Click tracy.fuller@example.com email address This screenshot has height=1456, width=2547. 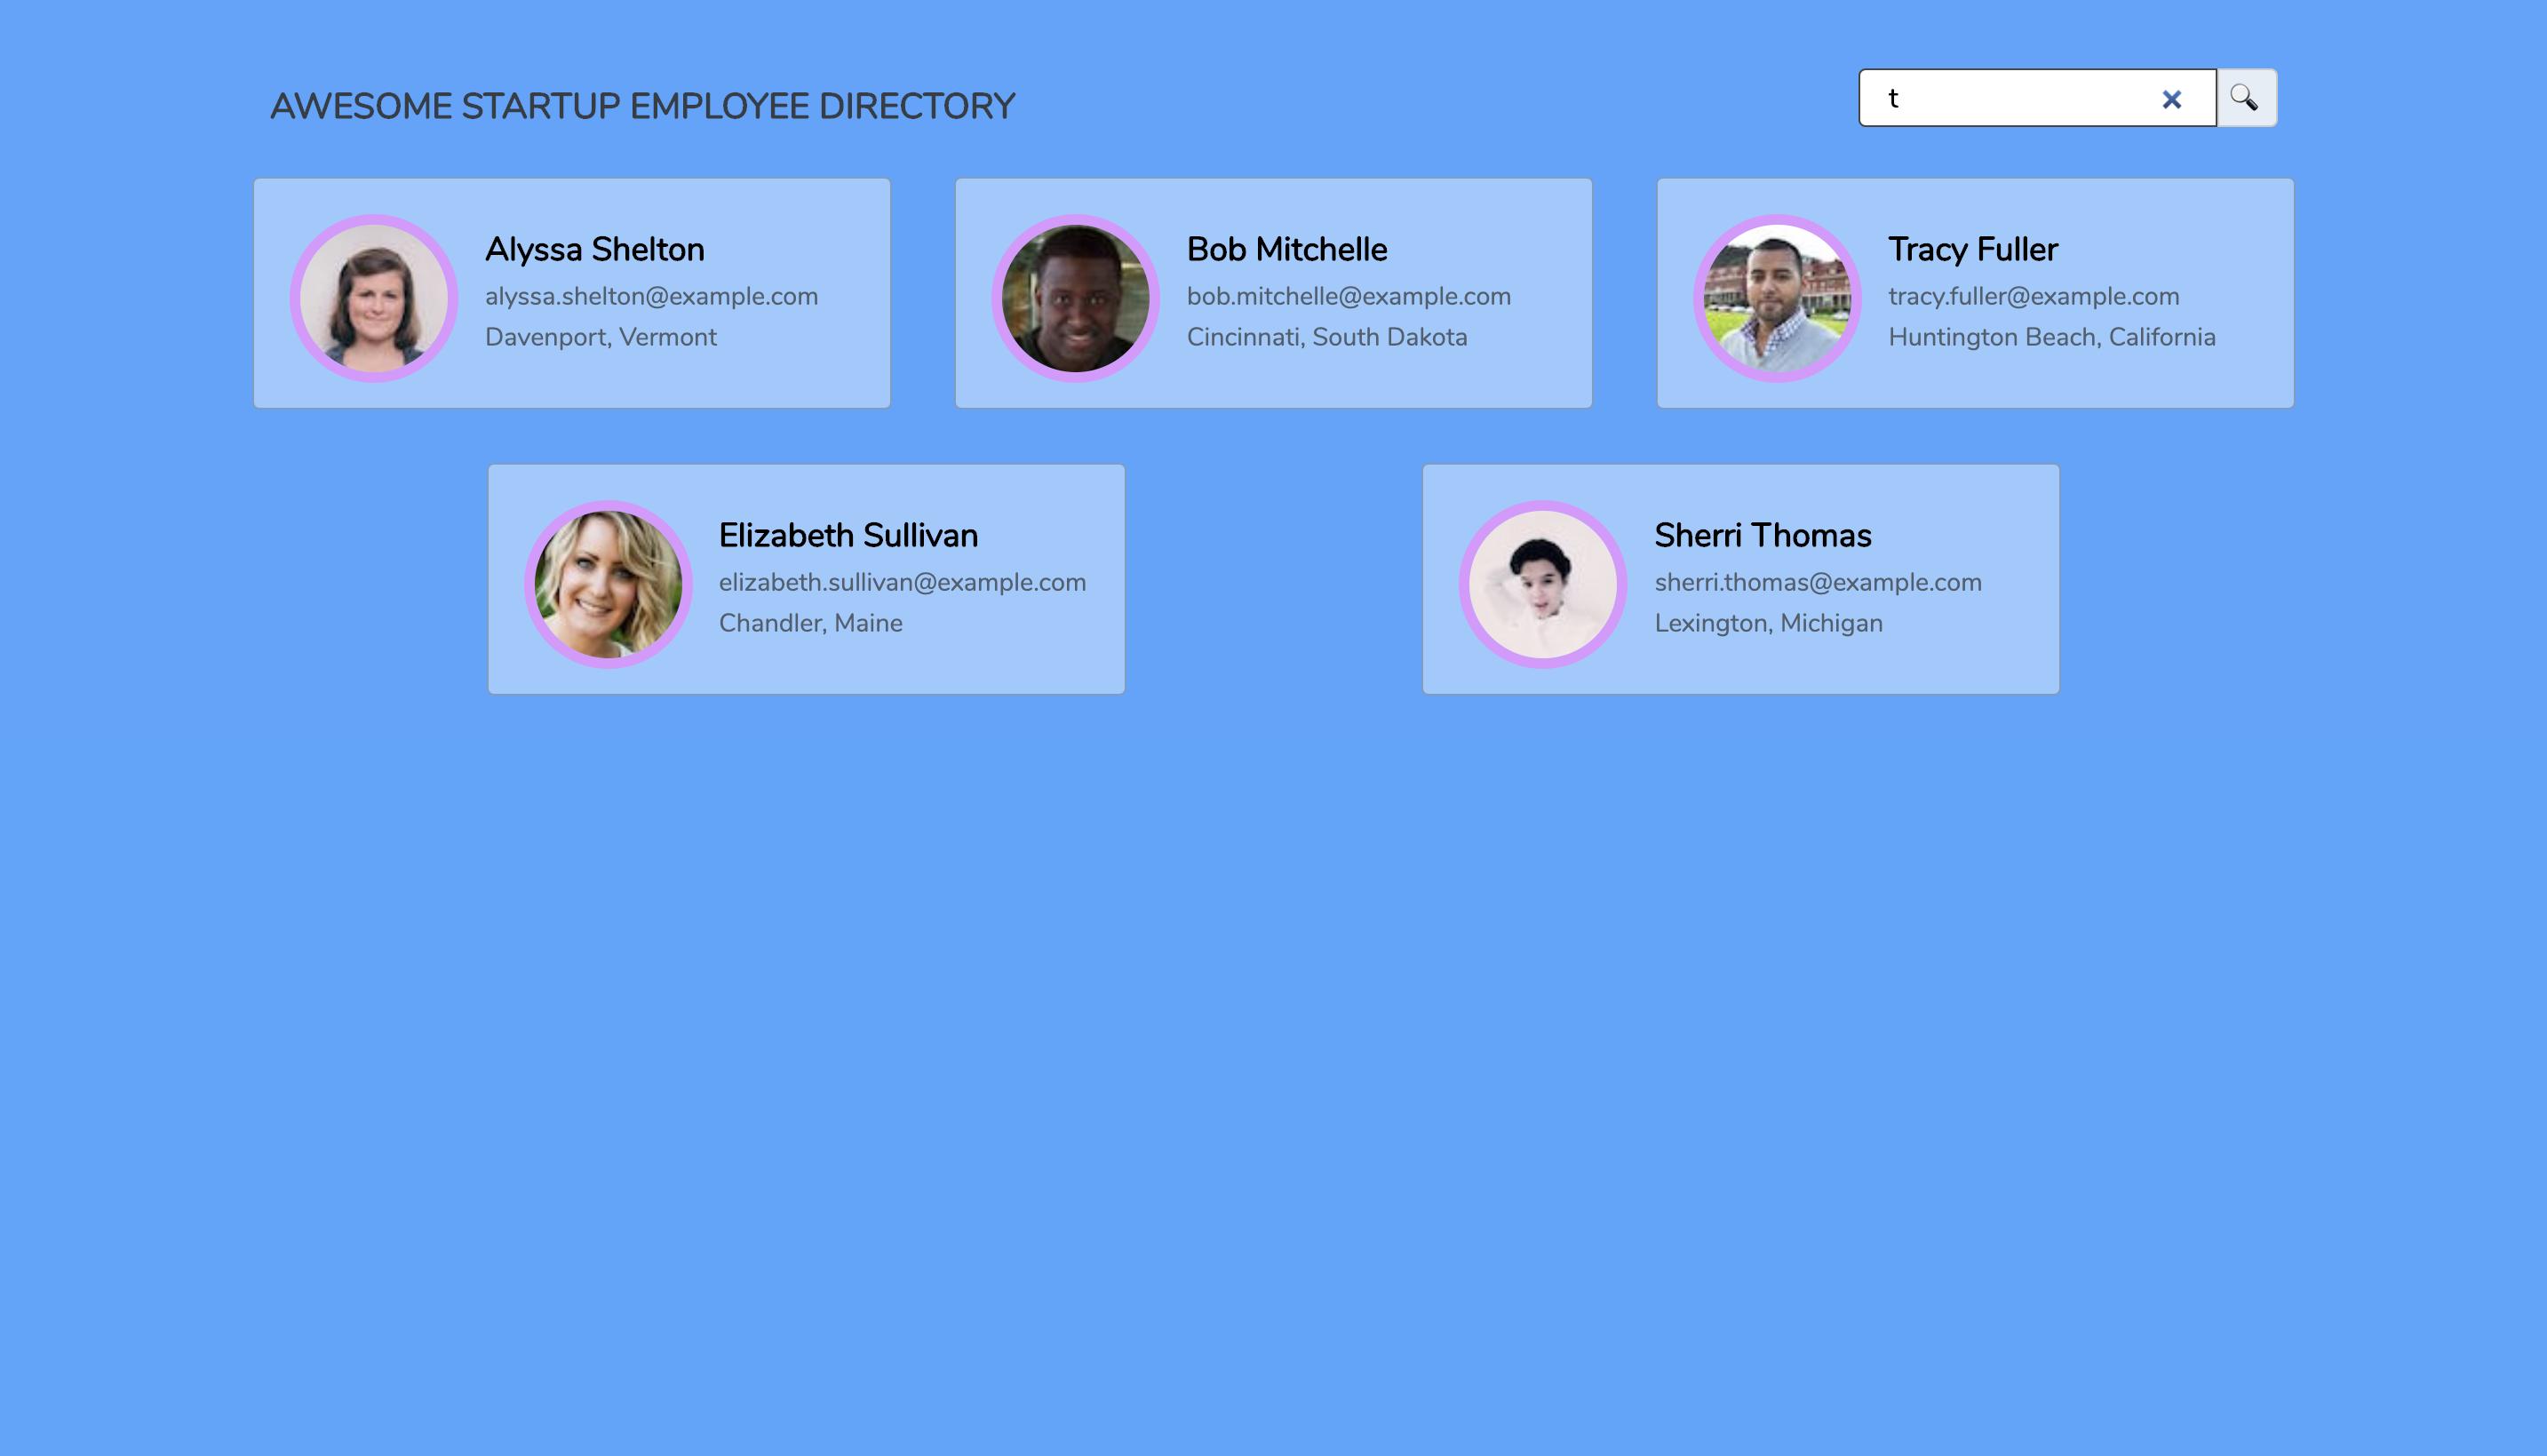(x=2034, y=296)
